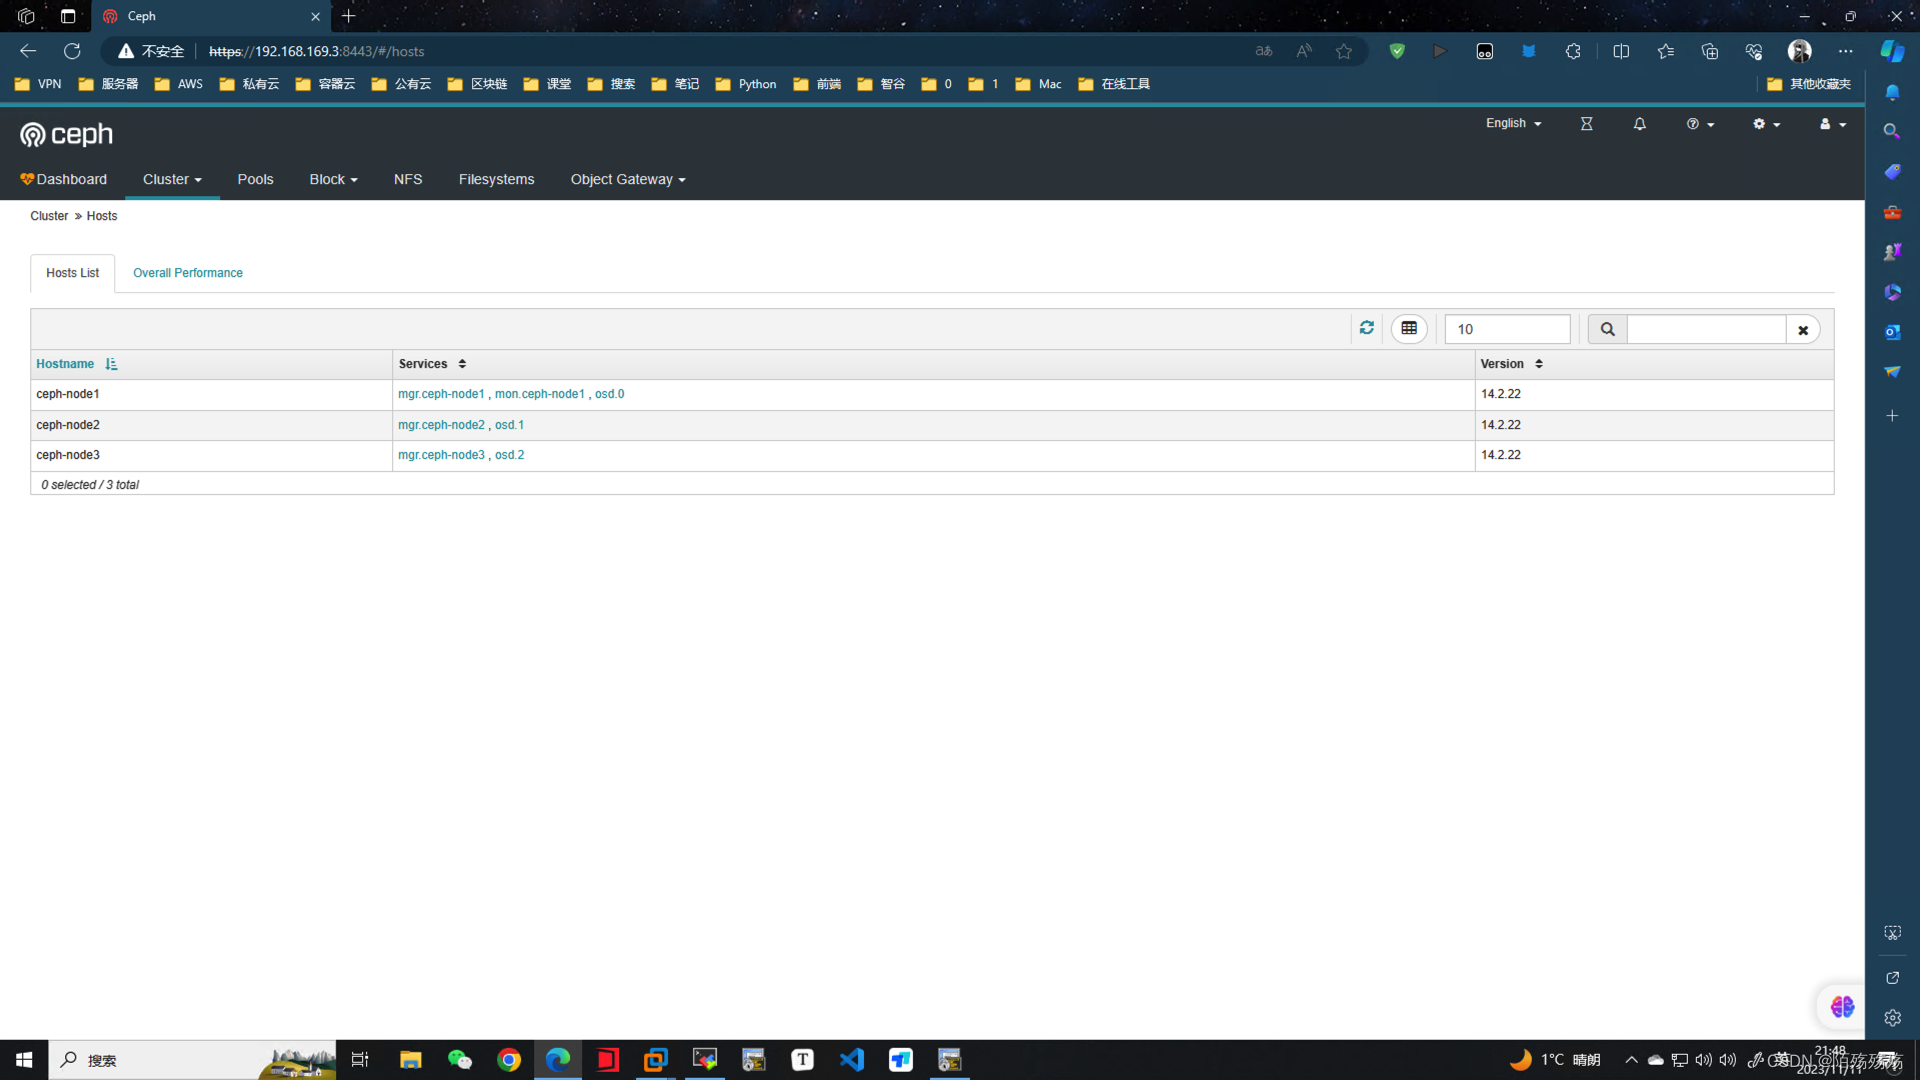Screen dimensions: 1920x1080
Task: Expand the Cluster dropdown menu
Action: (171, 179)
